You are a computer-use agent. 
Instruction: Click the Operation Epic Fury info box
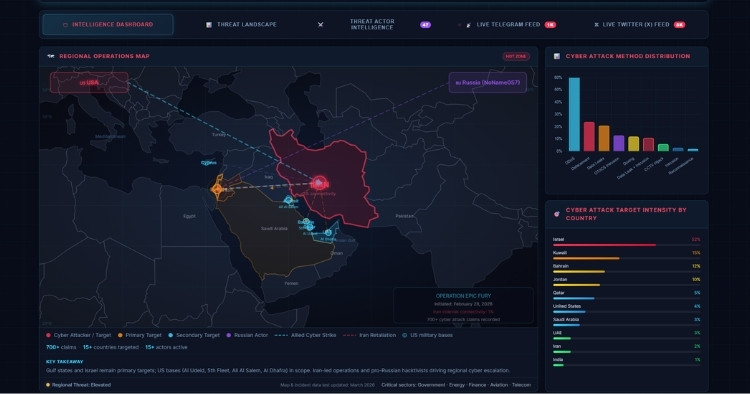pyautogui.click(x=463, y=306)
